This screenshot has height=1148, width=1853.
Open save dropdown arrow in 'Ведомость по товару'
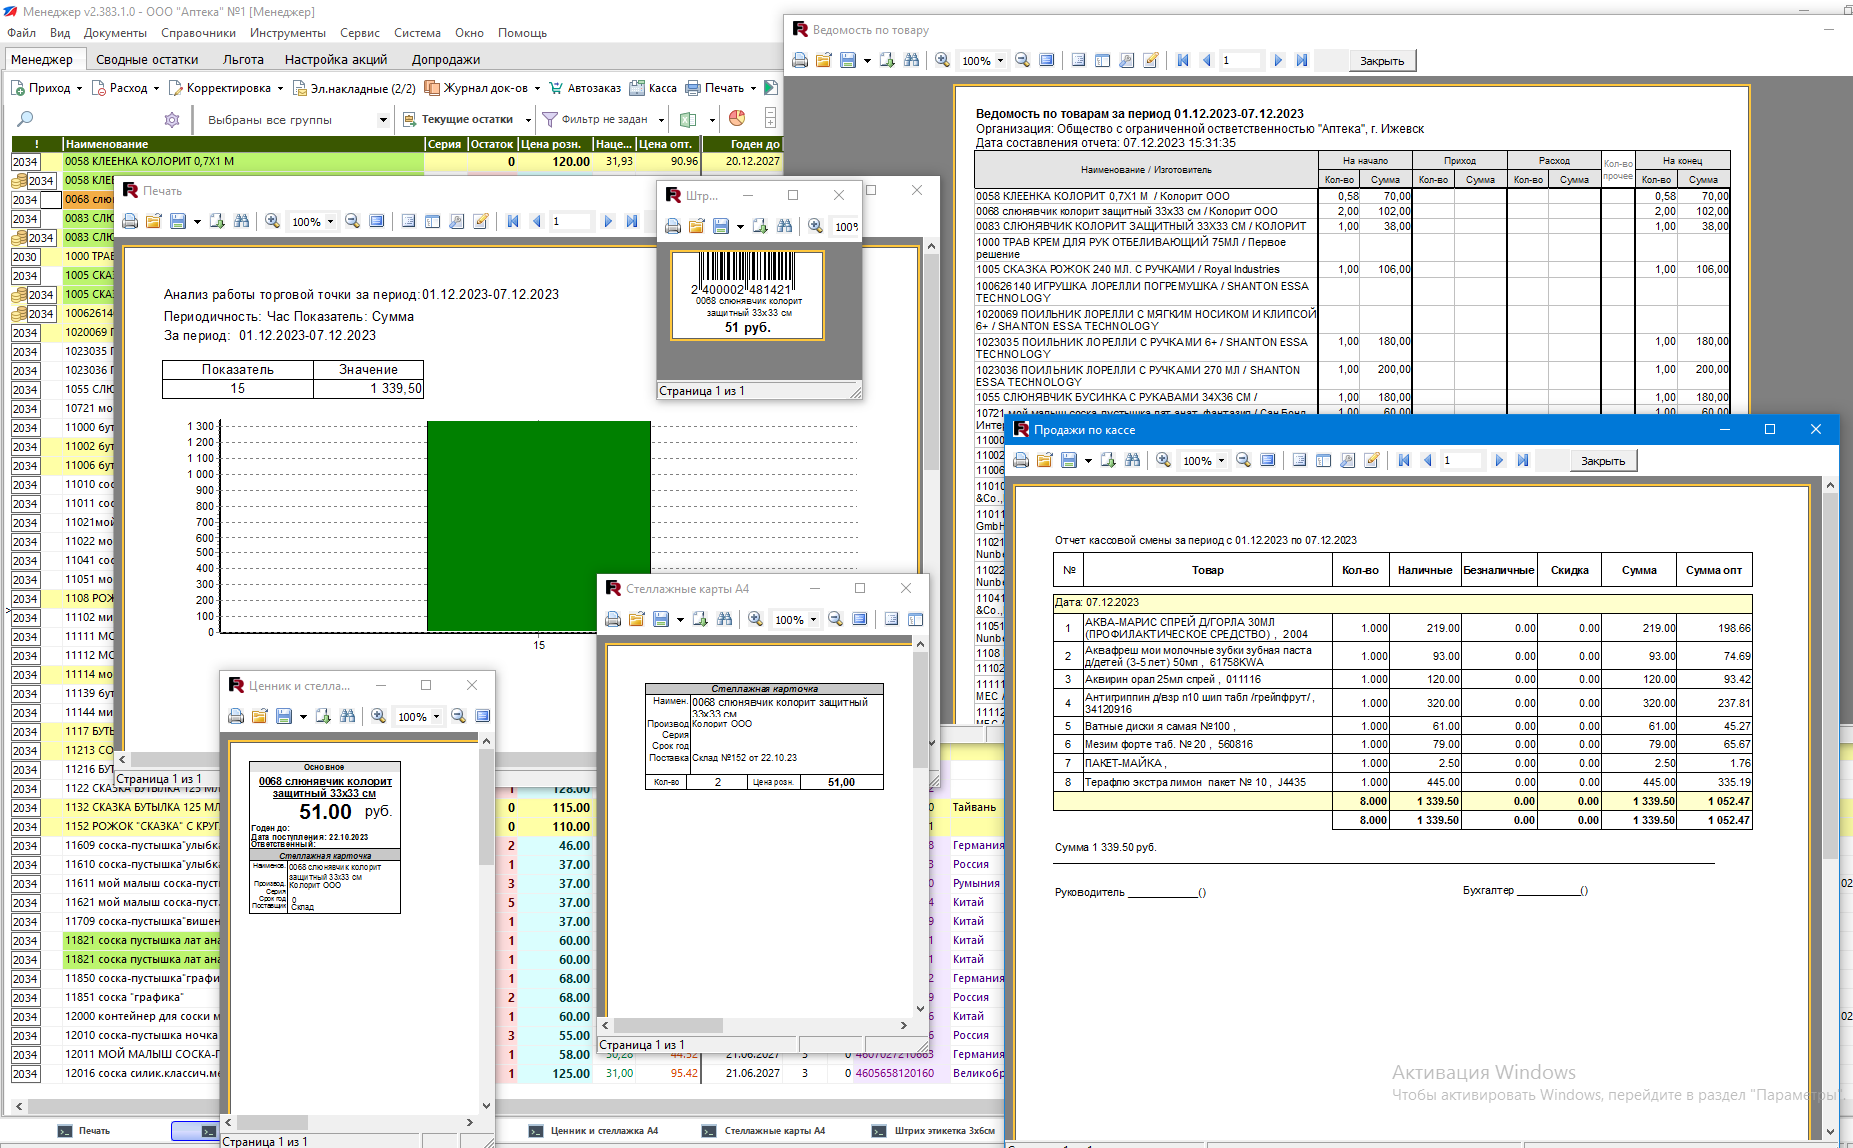point(867,61)
